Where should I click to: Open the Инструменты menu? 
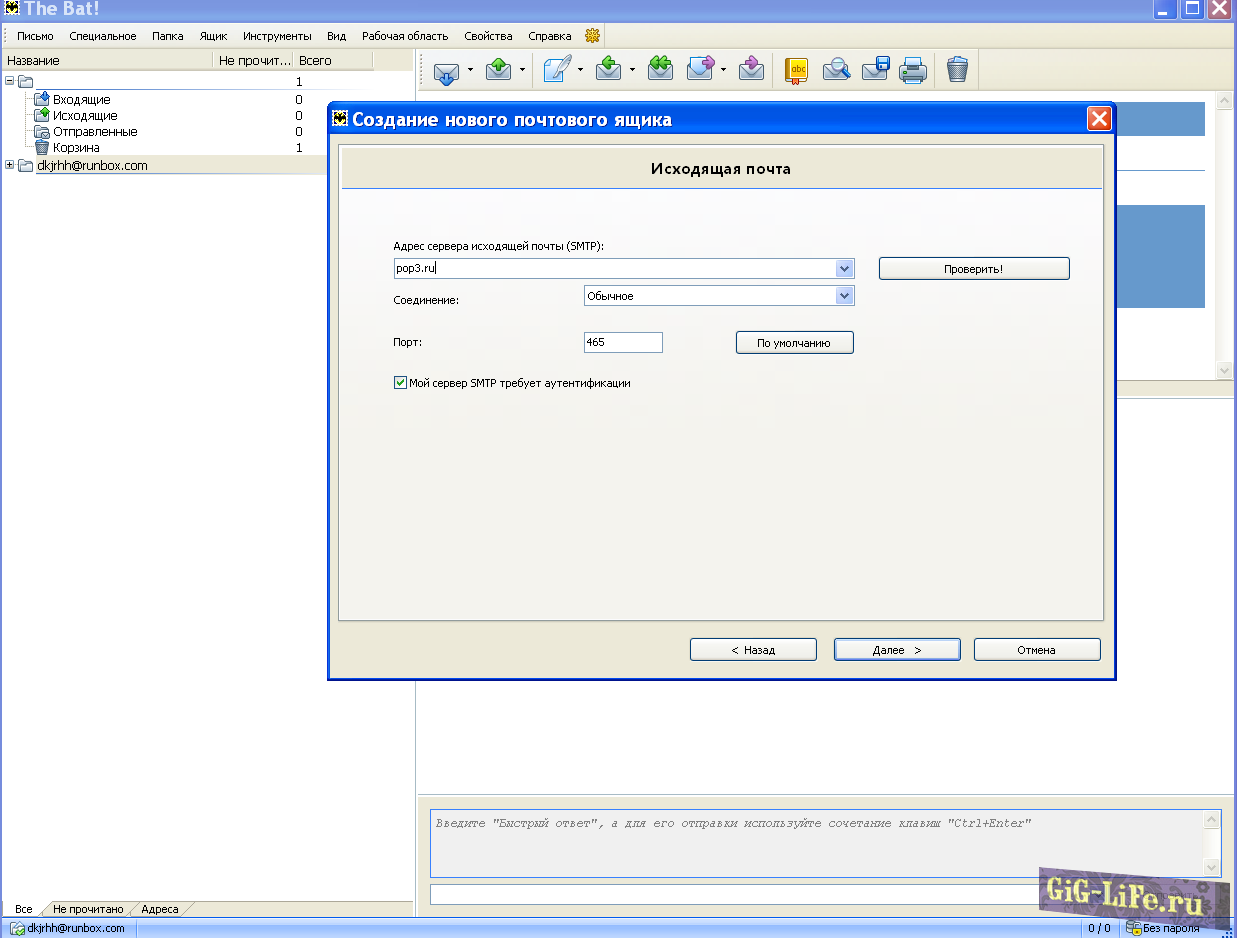pyautogui.click(x=277, y=36)
